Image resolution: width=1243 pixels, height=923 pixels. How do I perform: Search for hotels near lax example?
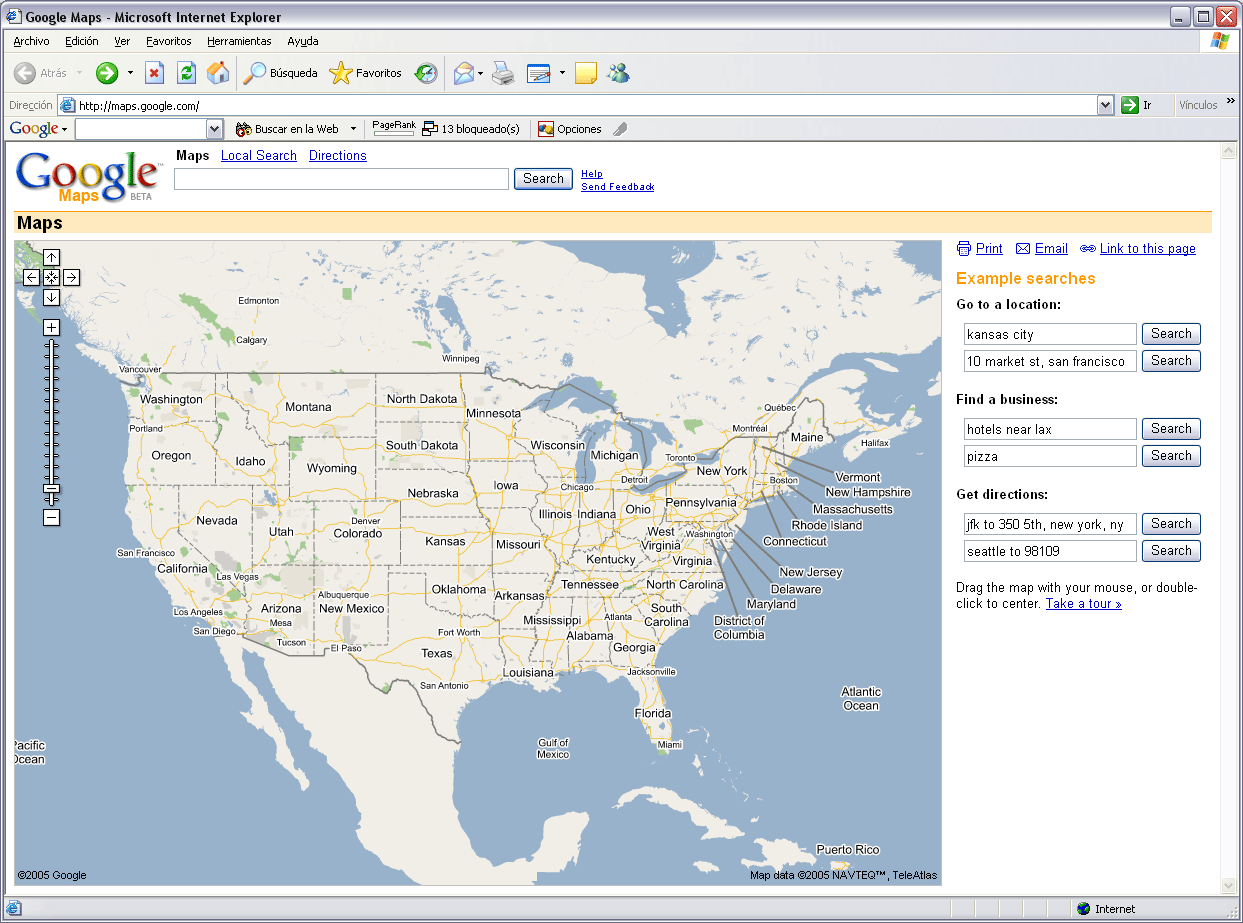pos(1171,429)
